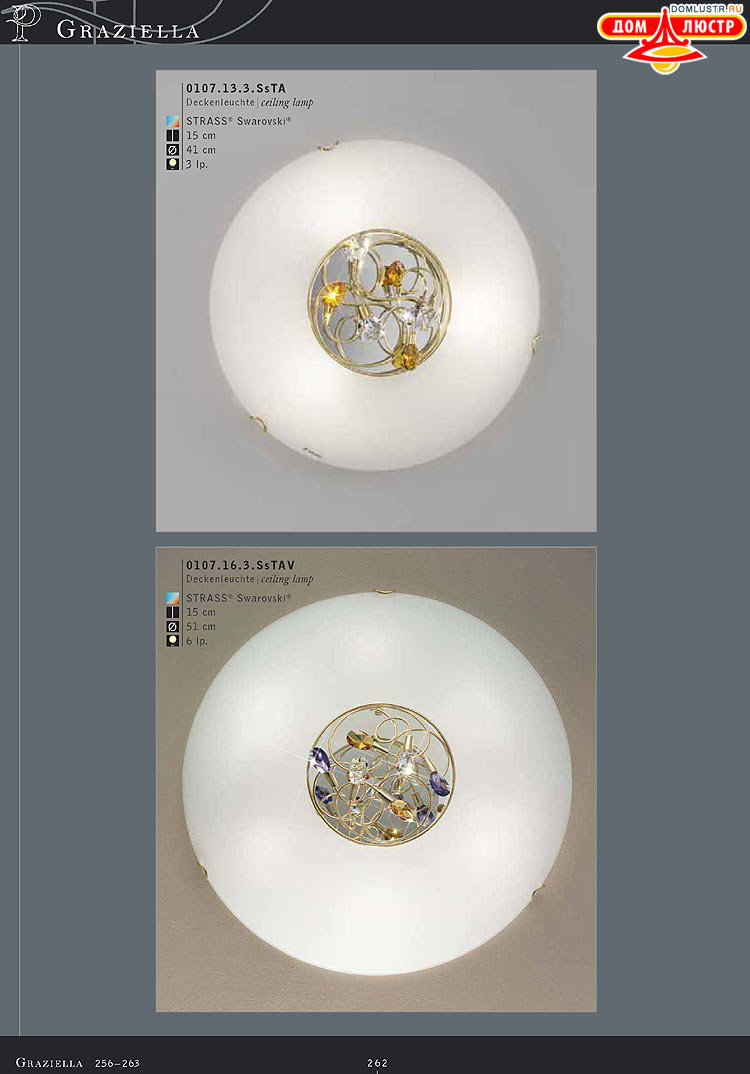This screenshot has height=1074, width=750.
Task: Click the height icon in the lower spec list
Action: click(173, 612)
